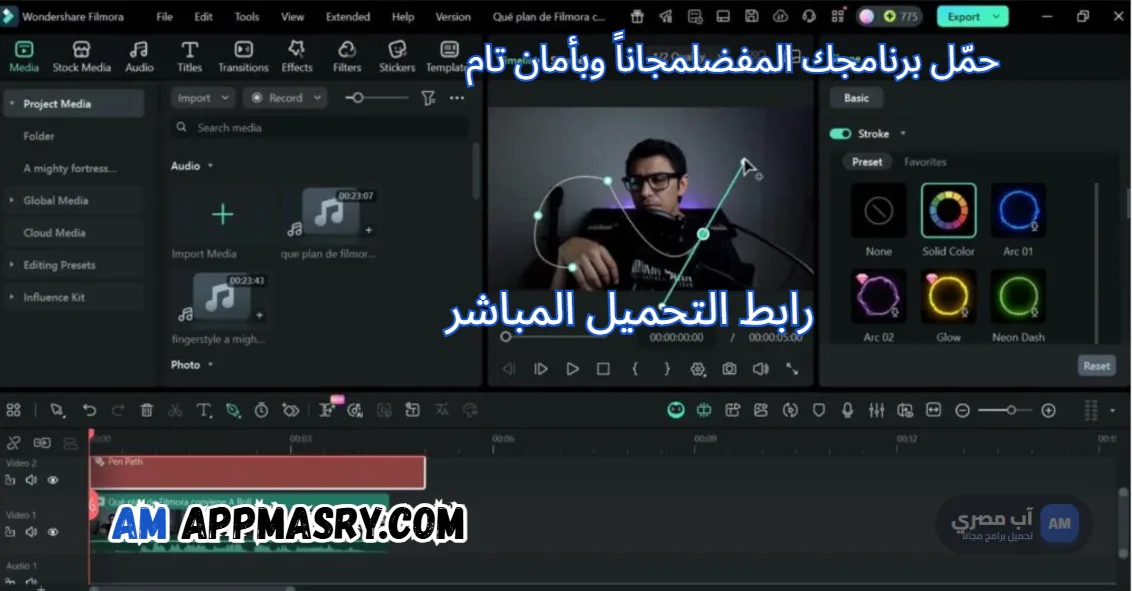Expand the Global Media item
Screen dimensions: 1132x591
12,200
